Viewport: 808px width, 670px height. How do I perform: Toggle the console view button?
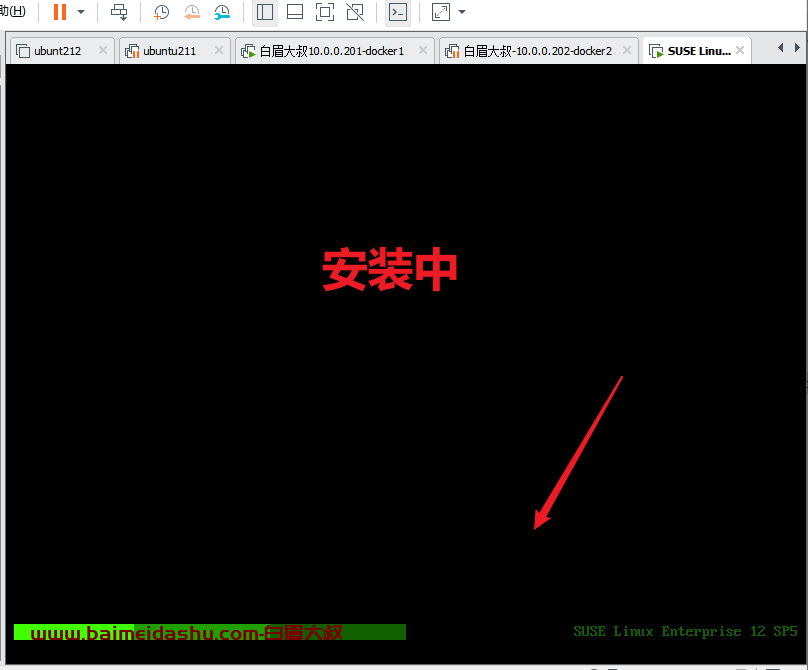(398, 12)
